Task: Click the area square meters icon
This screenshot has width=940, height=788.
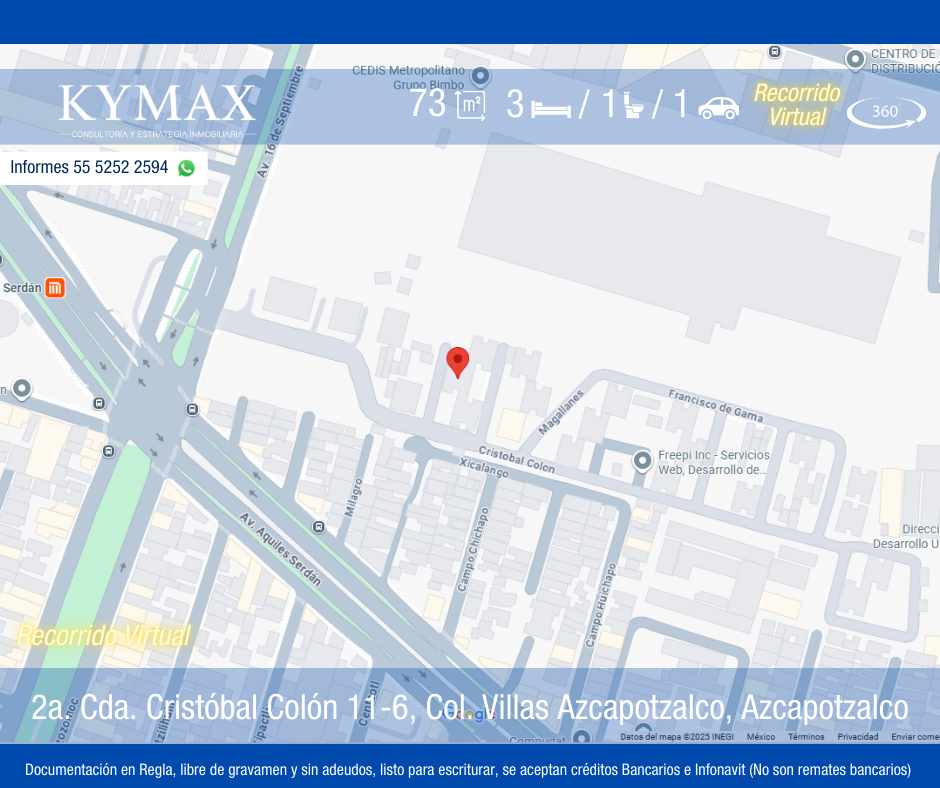Action: (471, 106)
